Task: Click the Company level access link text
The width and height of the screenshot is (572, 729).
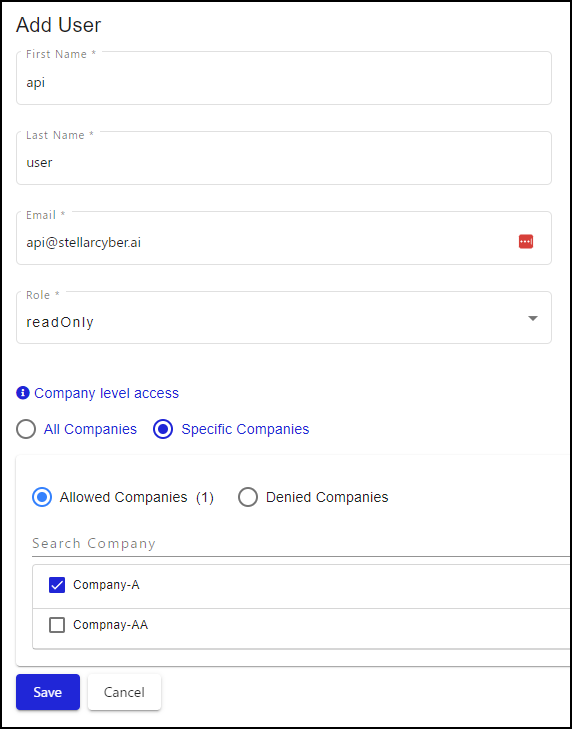Action: tap(106, 393)
